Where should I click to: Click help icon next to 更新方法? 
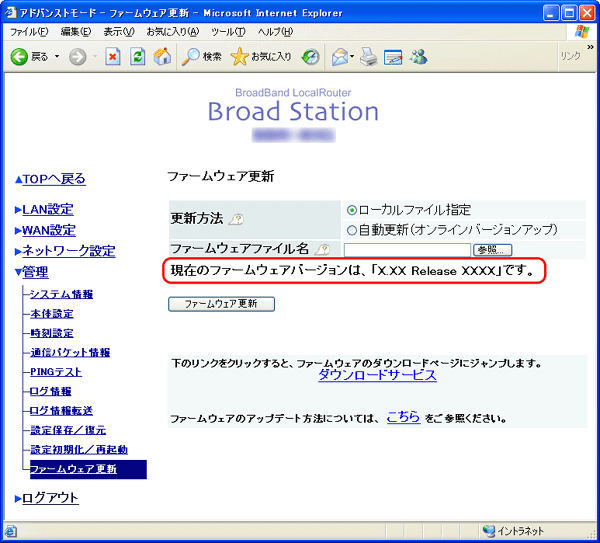(236, 219)
